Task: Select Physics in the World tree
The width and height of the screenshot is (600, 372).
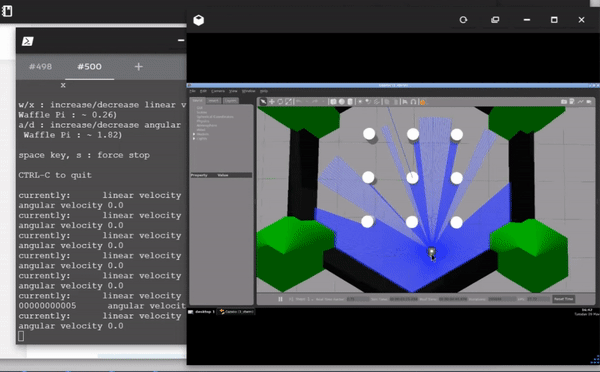Action: coord(203,121)
